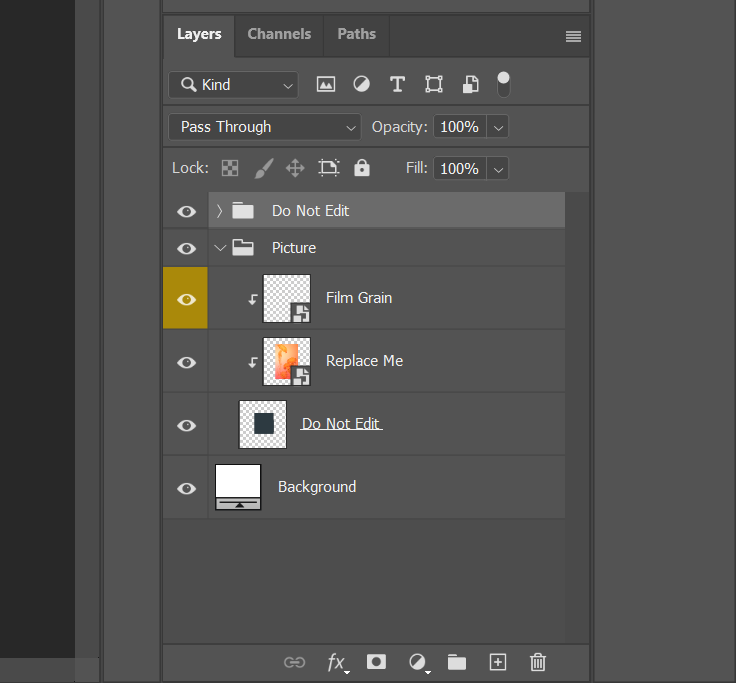Open the Pass Through blend mode dropdown
Image resolution: width=736 pixels, height=683 pixels.
(265, 127)
